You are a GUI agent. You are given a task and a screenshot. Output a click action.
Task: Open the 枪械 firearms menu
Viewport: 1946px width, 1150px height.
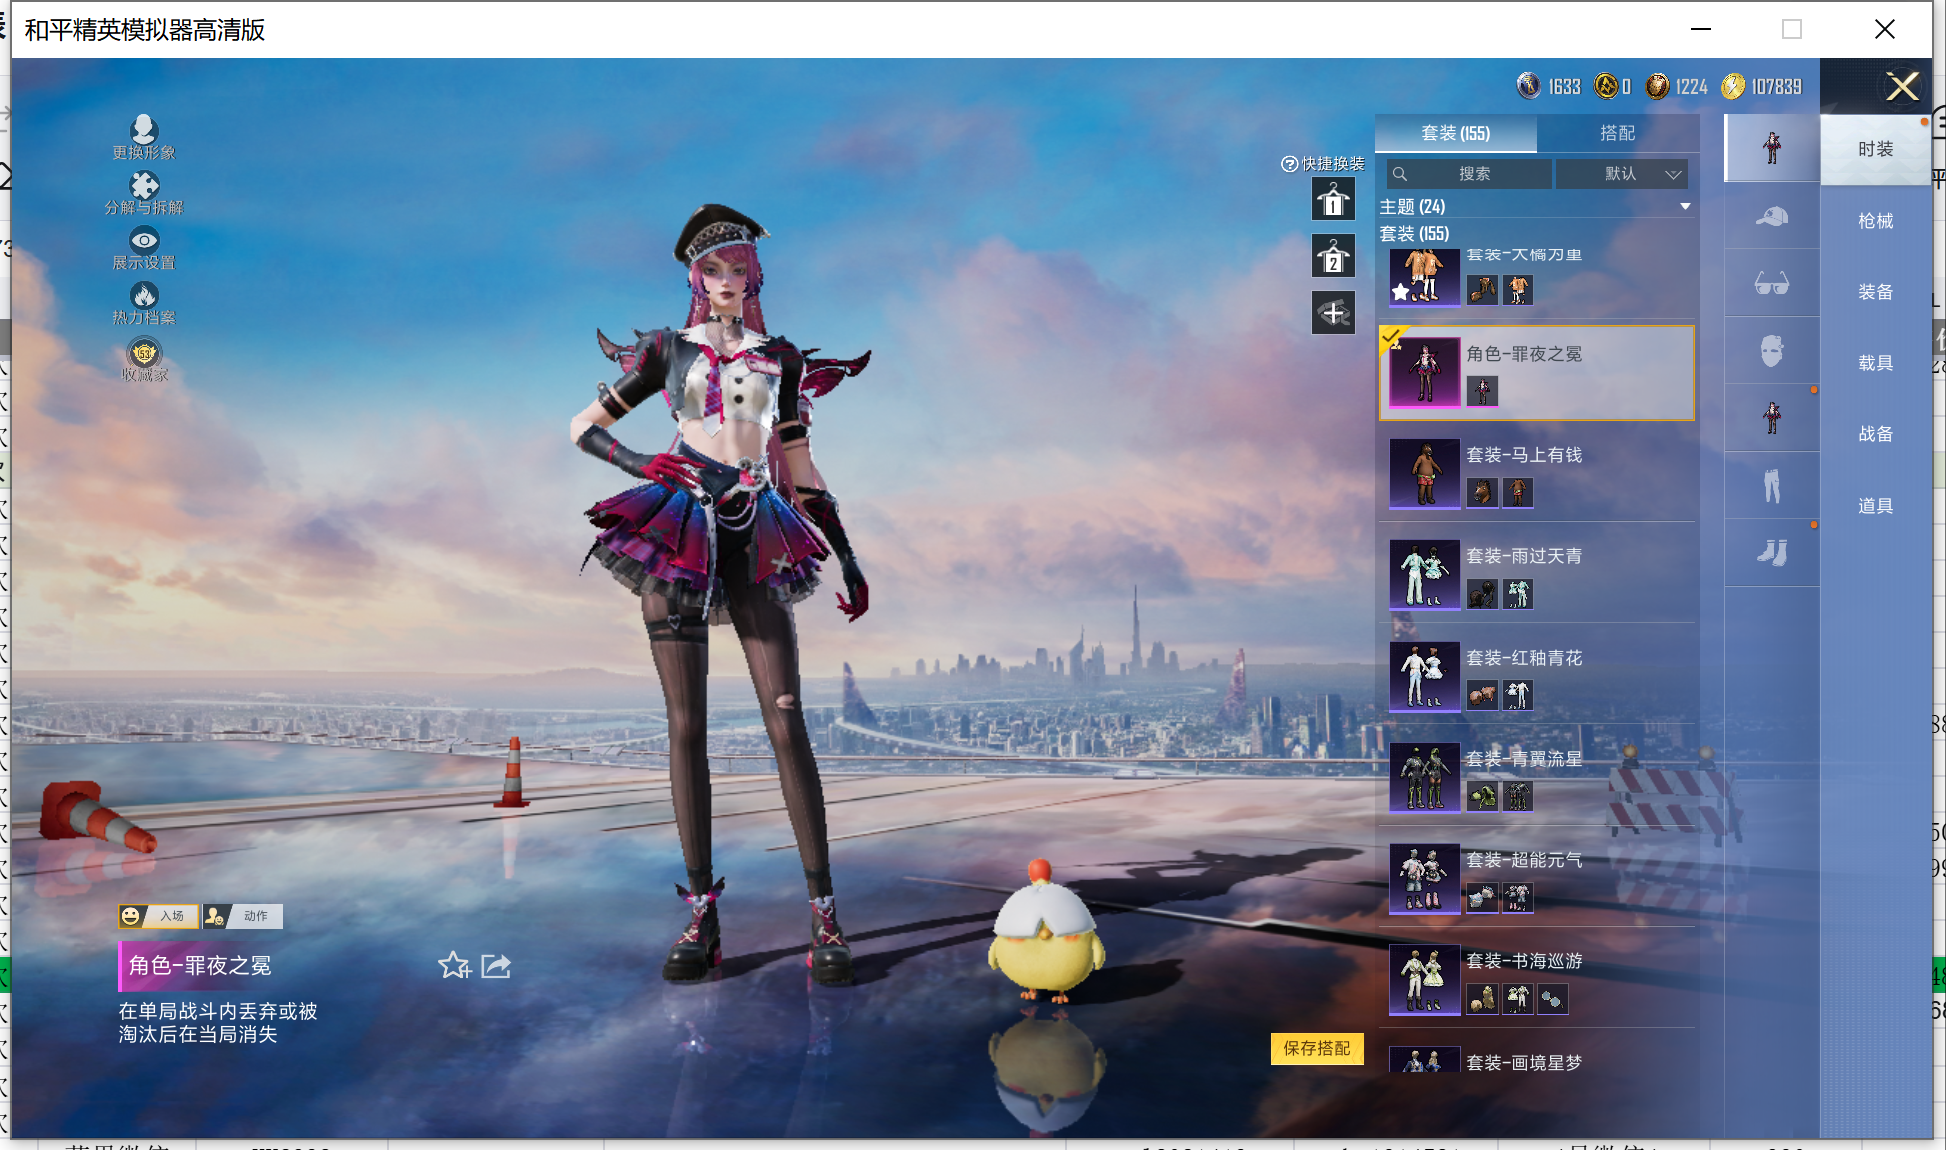click(x=1875, y=221)
